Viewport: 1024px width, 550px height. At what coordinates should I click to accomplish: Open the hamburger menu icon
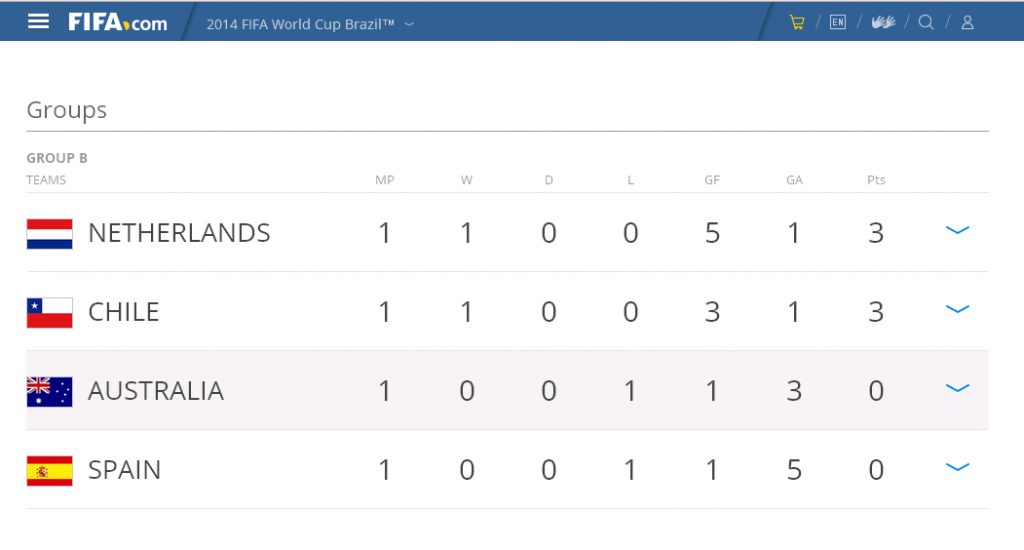(x=39, y=22)
